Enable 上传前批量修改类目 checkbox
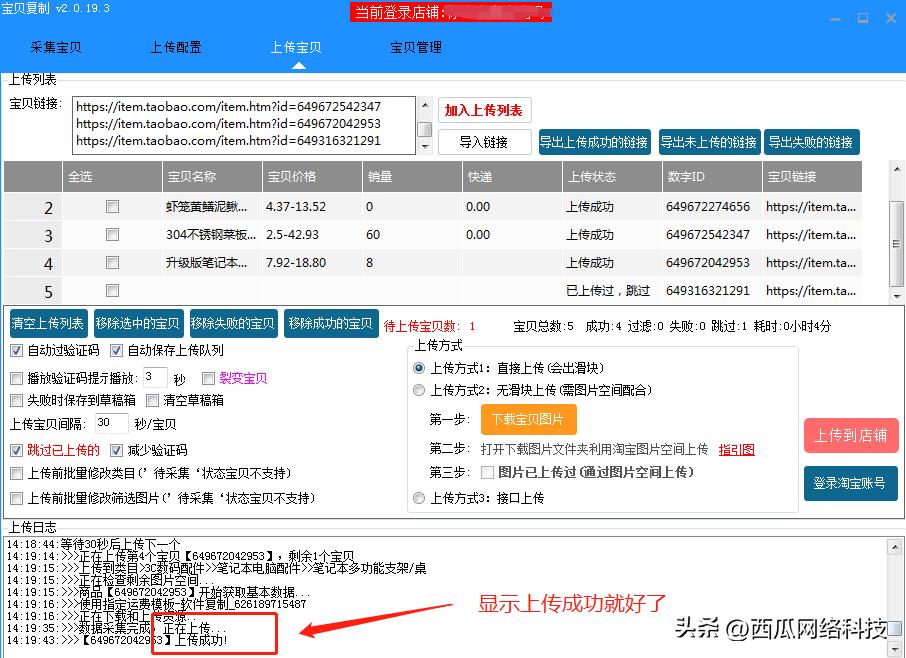The height and width of the screenshot is (658, 906). click(16, 474)
